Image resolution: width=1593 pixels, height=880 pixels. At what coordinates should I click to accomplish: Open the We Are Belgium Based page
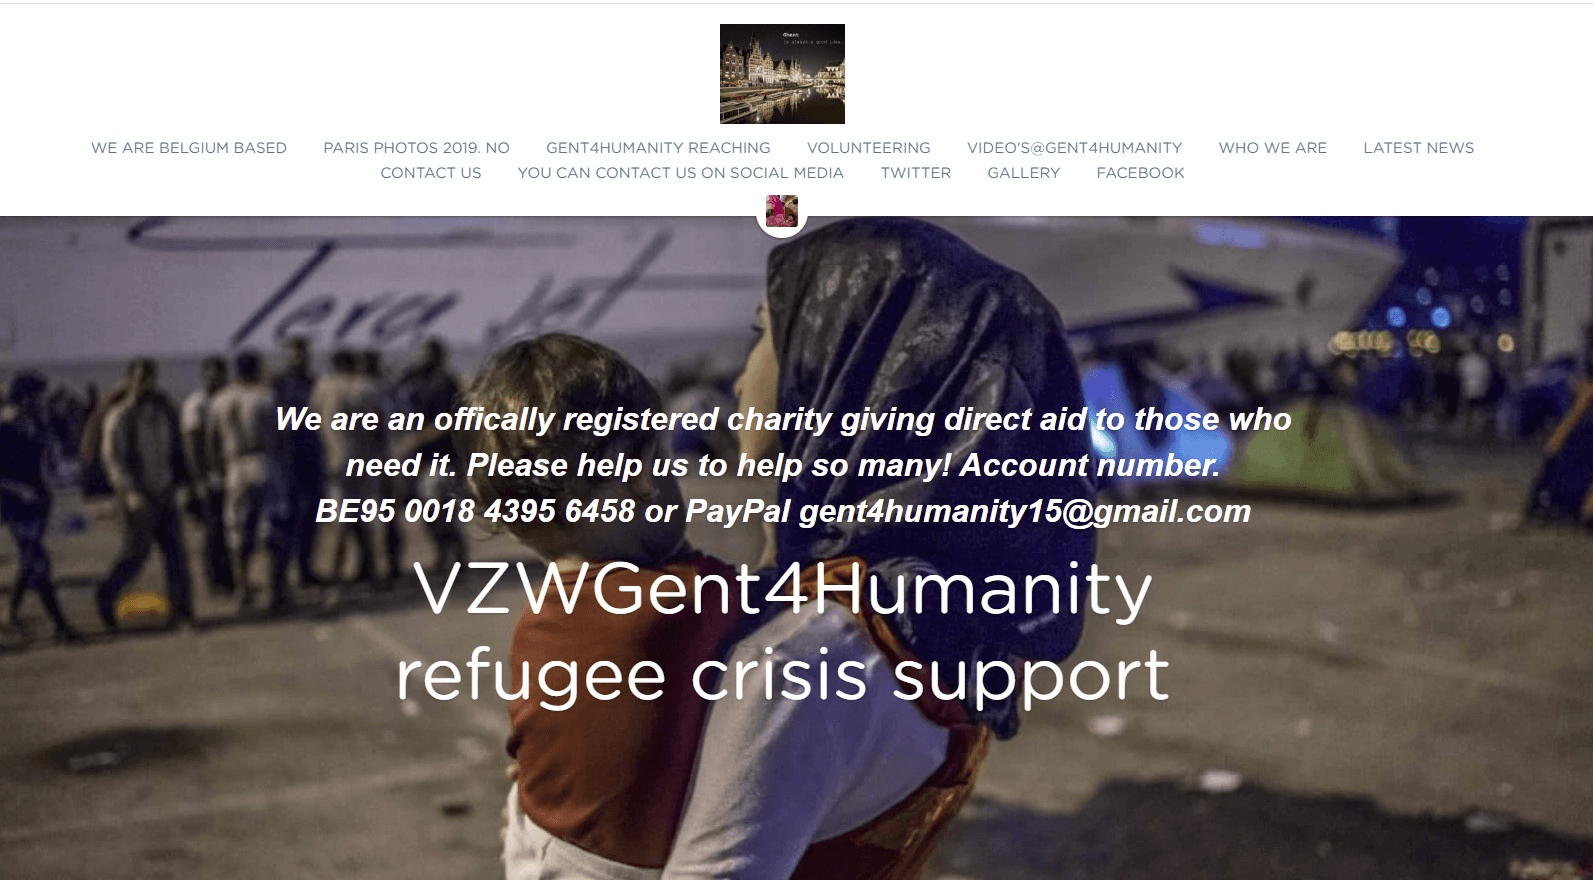point(189,148)
